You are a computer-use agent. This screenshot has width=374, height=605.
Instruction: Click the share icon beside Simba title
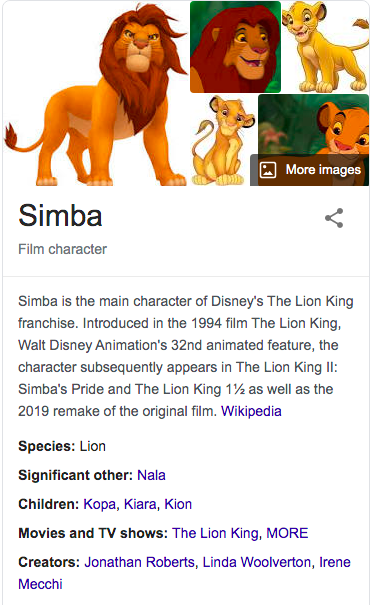334,218
